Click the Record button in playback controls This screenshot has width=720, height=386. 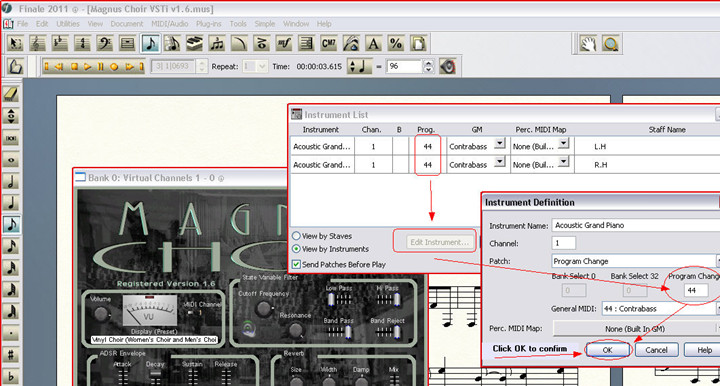pyautogui.click(x=114, y=67)
